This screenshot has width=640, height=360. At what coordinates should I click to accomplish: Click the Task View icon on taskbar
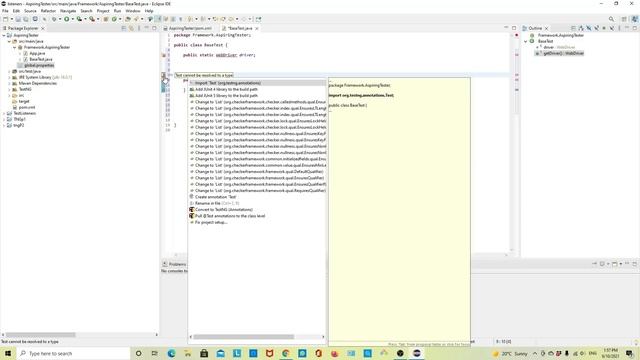coord(154,353)
